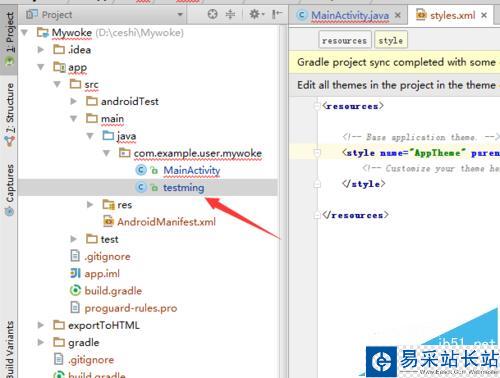Select AndroidManifest.xml in the tree
500x378 pixels.
coord(166,222)
